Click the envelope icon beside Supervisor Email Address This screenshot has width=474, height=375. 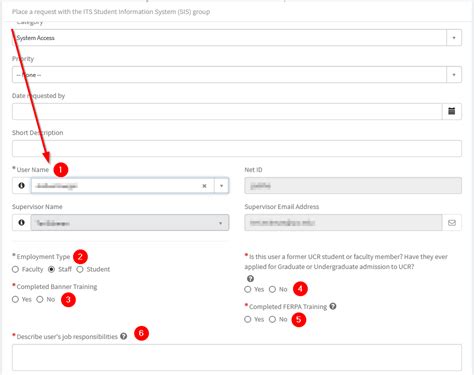pyautogui.click(x=452, y=223)
